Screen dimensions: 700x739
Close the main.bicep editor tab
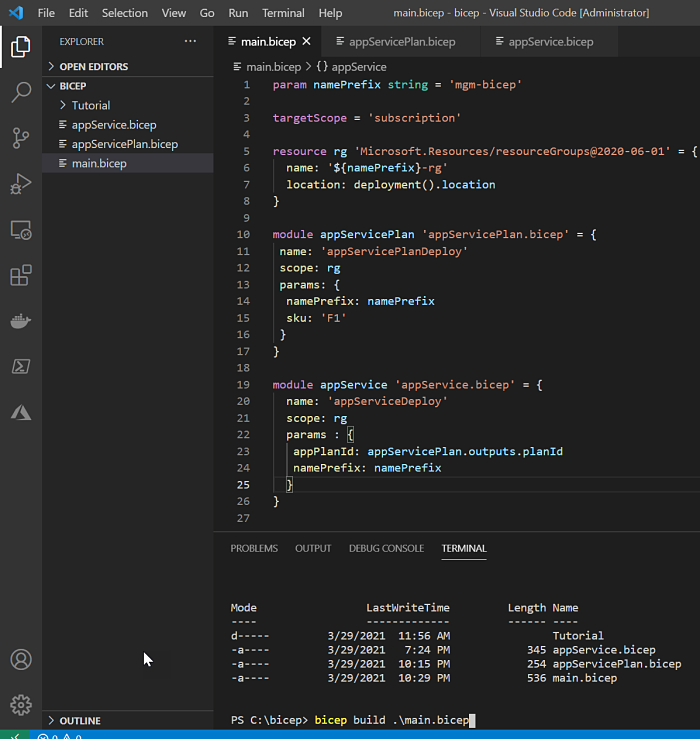[x=306, y=42]
